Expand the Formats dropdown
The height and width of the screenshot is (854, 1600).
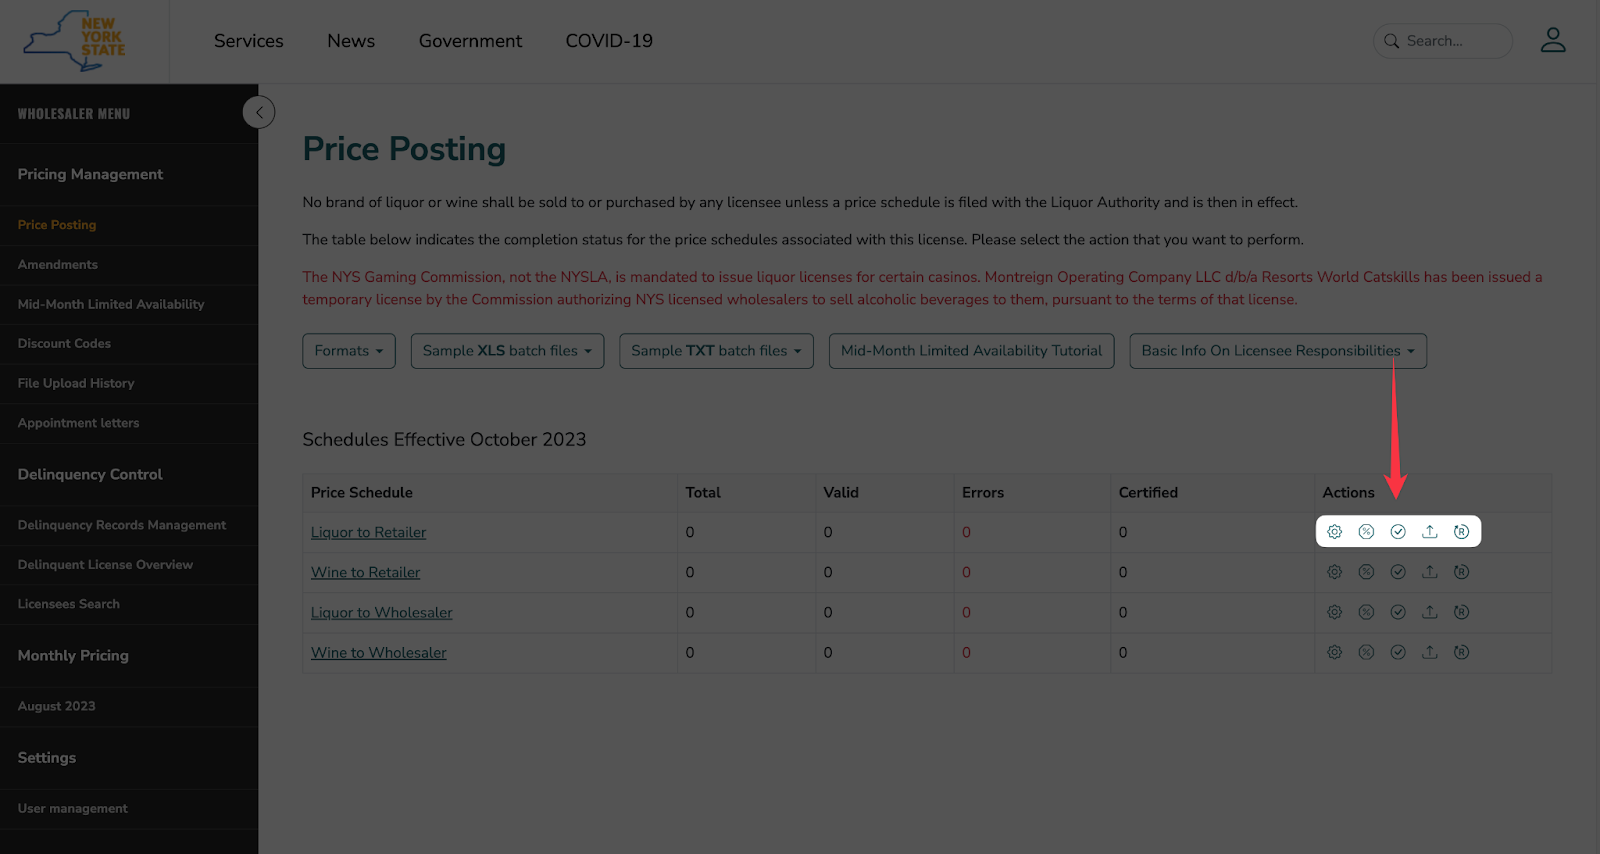349,351
